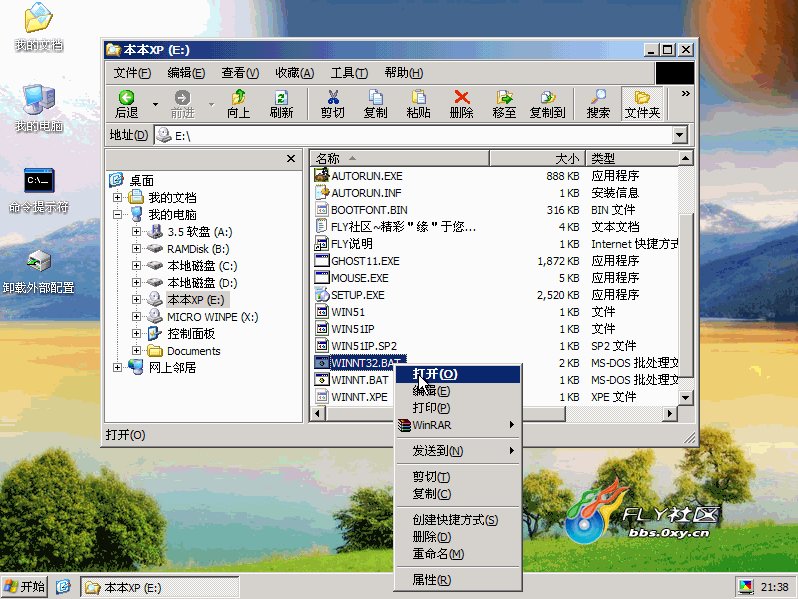This screenshot has width=798, height=599.
Task: Collapse 我的电脑 in the folder tree
Action: point(118,215)
